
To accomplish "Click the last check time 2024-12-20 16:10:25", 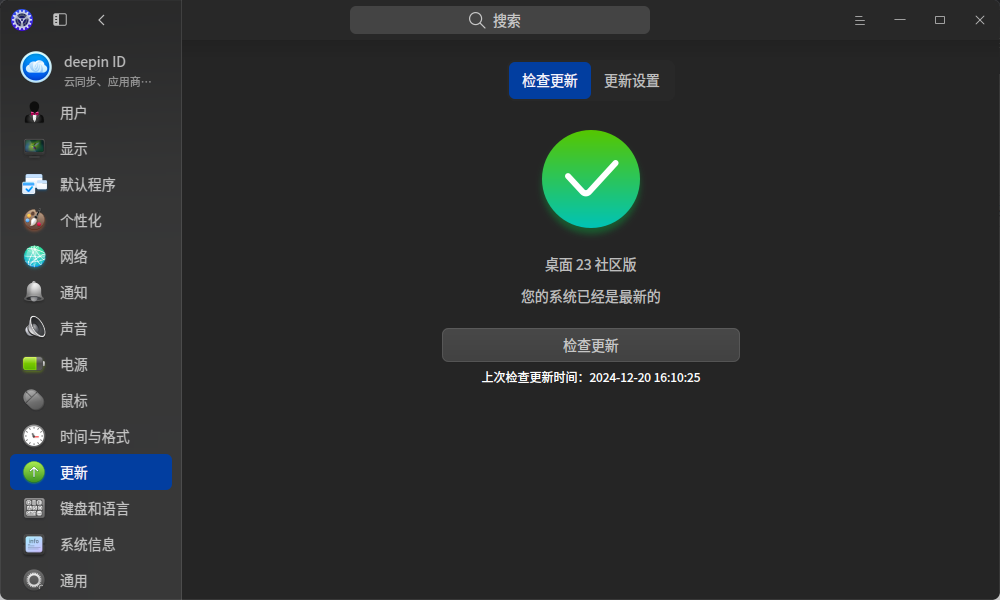I will (645, 377).
